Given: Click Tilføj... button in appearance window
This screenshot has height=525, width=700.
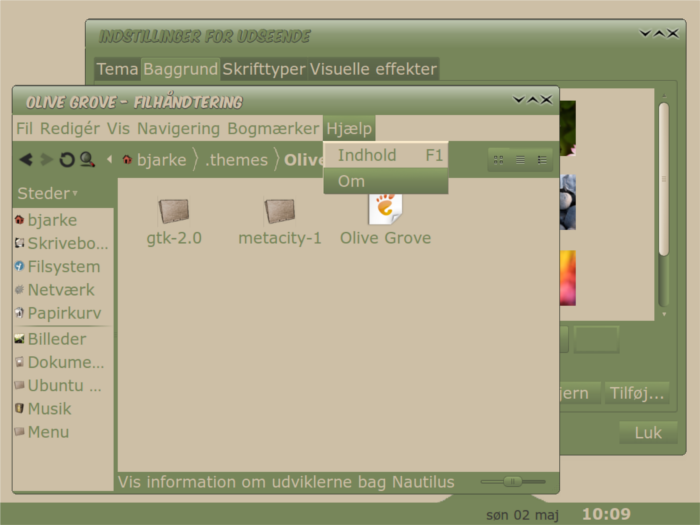Looking at the screenshot, I should coord(637,393).
